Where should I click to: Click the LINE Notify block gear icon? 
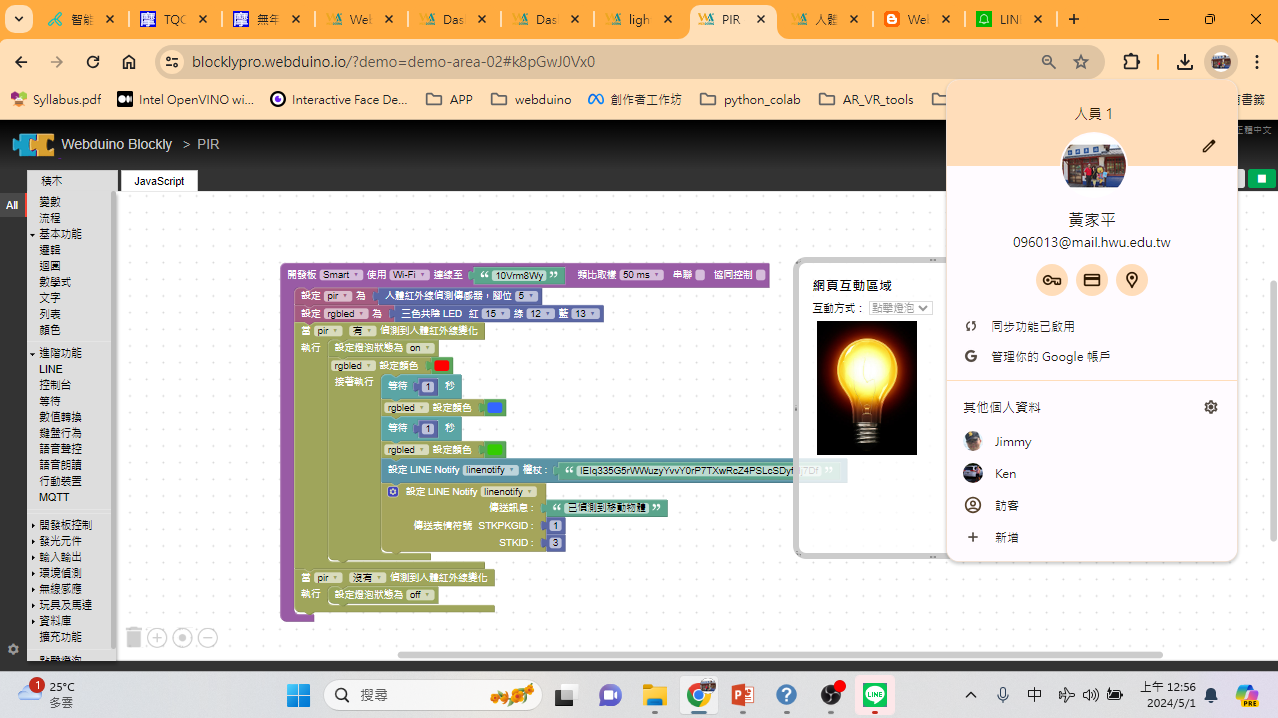(x=393, y=492)
